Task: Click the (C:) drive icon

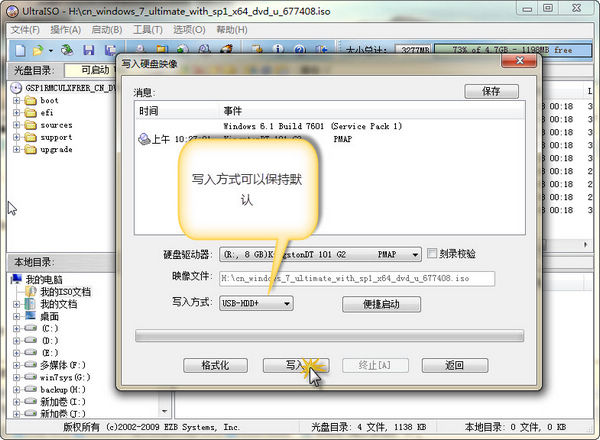Action: (30, 328)
